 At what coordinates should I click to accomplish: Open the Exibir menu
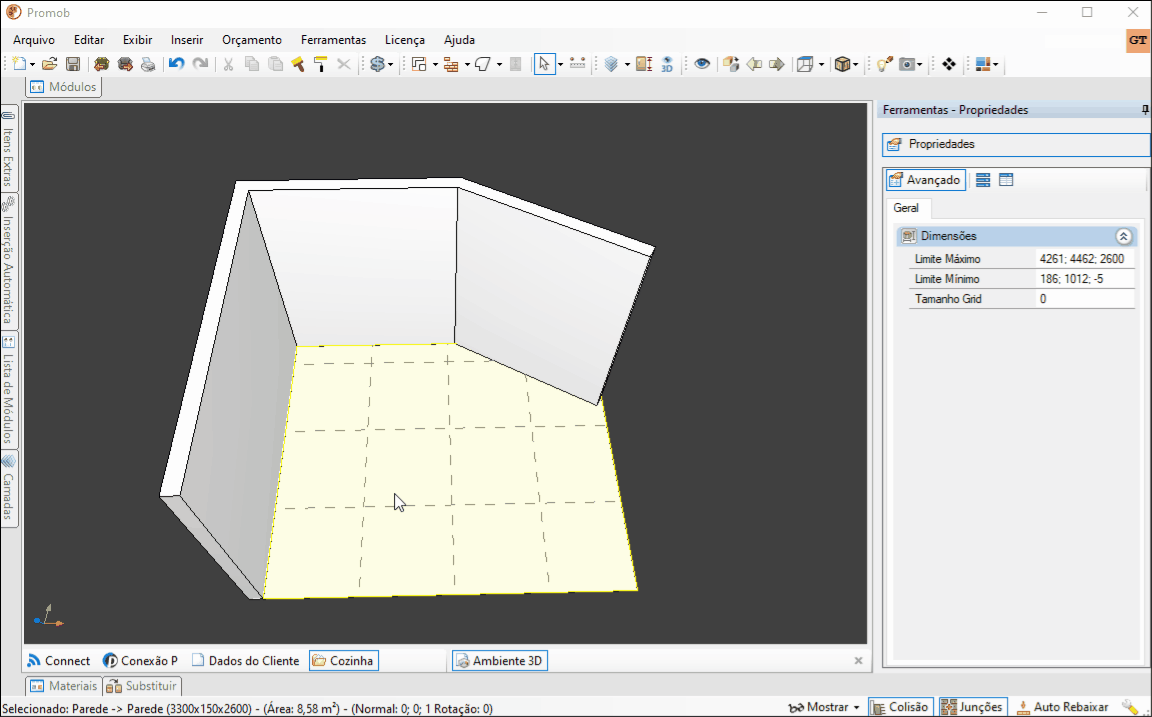point(137,40)
